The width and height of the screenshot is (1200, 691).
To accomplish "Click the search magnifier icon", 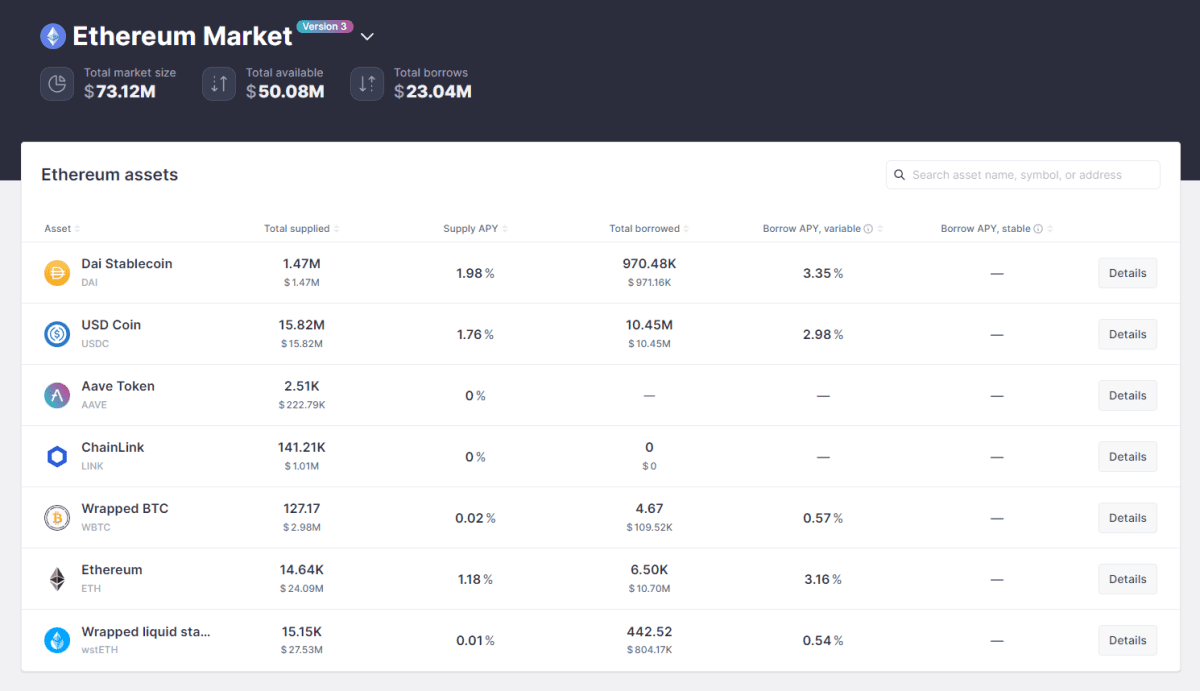I will point(900,175).
